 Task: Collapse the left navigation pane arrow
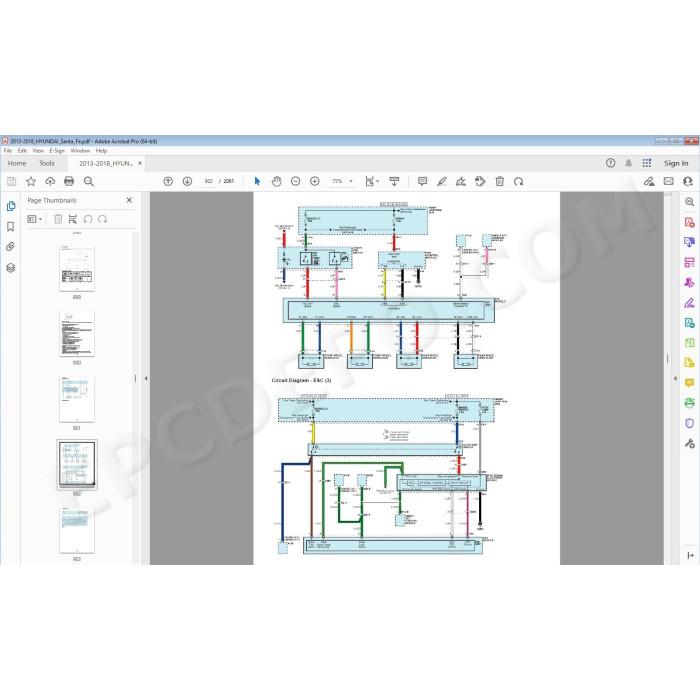[146, 378]
